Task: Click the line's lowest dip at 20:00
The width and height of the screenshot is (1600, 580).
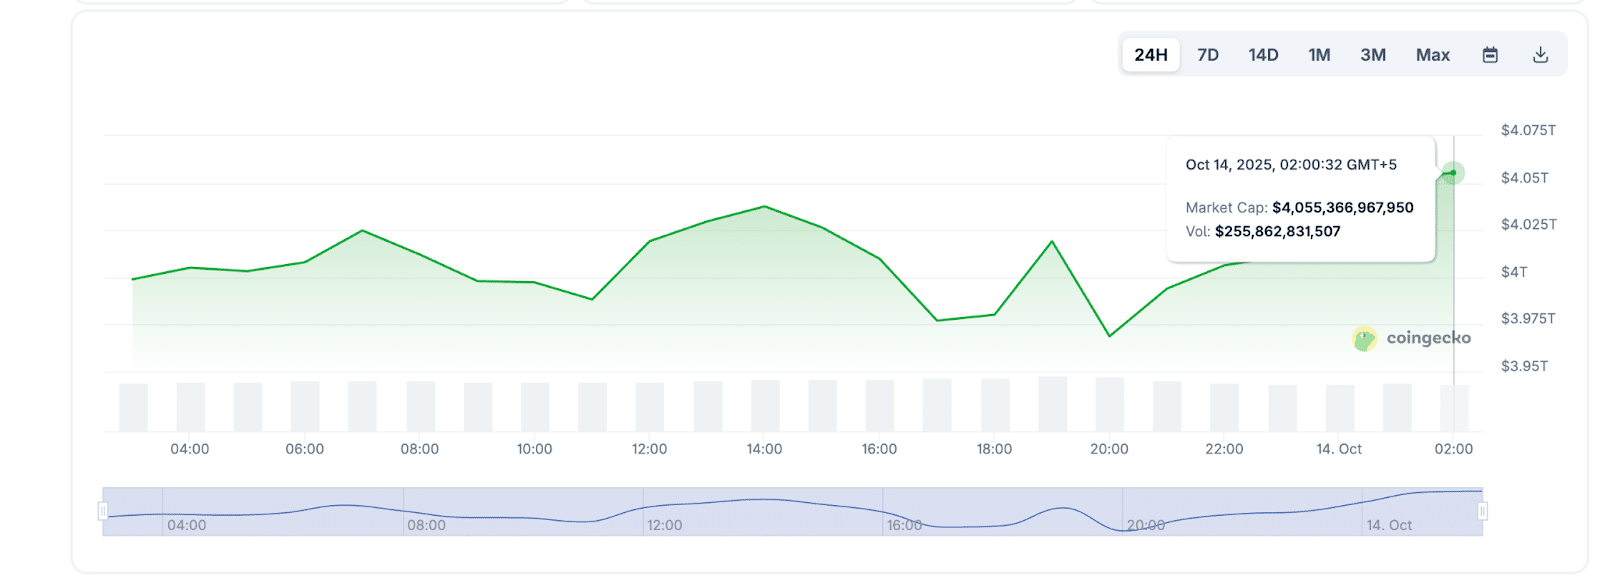Action: coord(1109,336)
